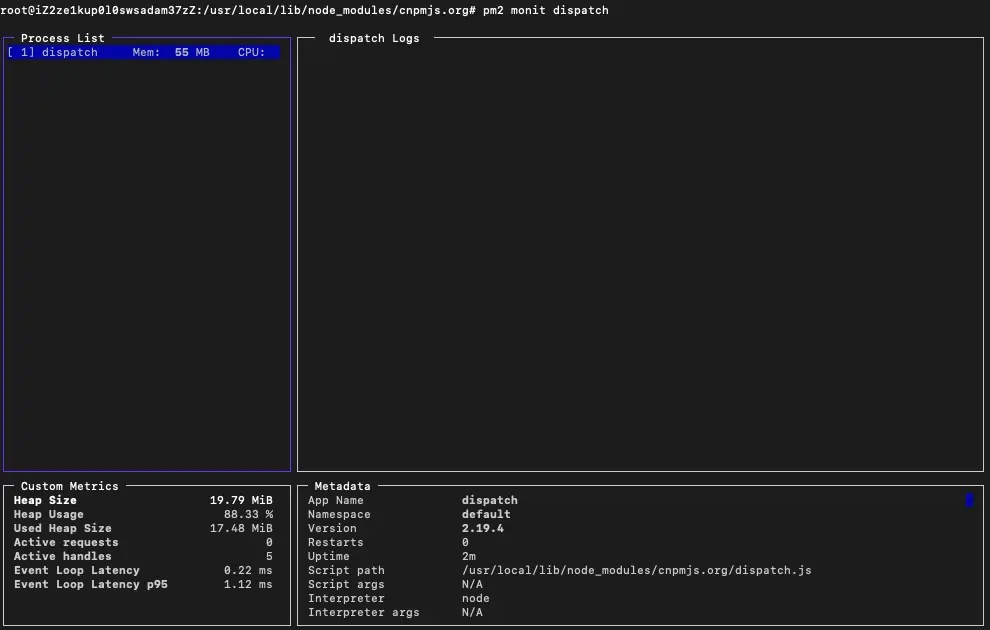Focus the dispatch Logs panel title
990x630 pixels.
click(x=374, y=39)
